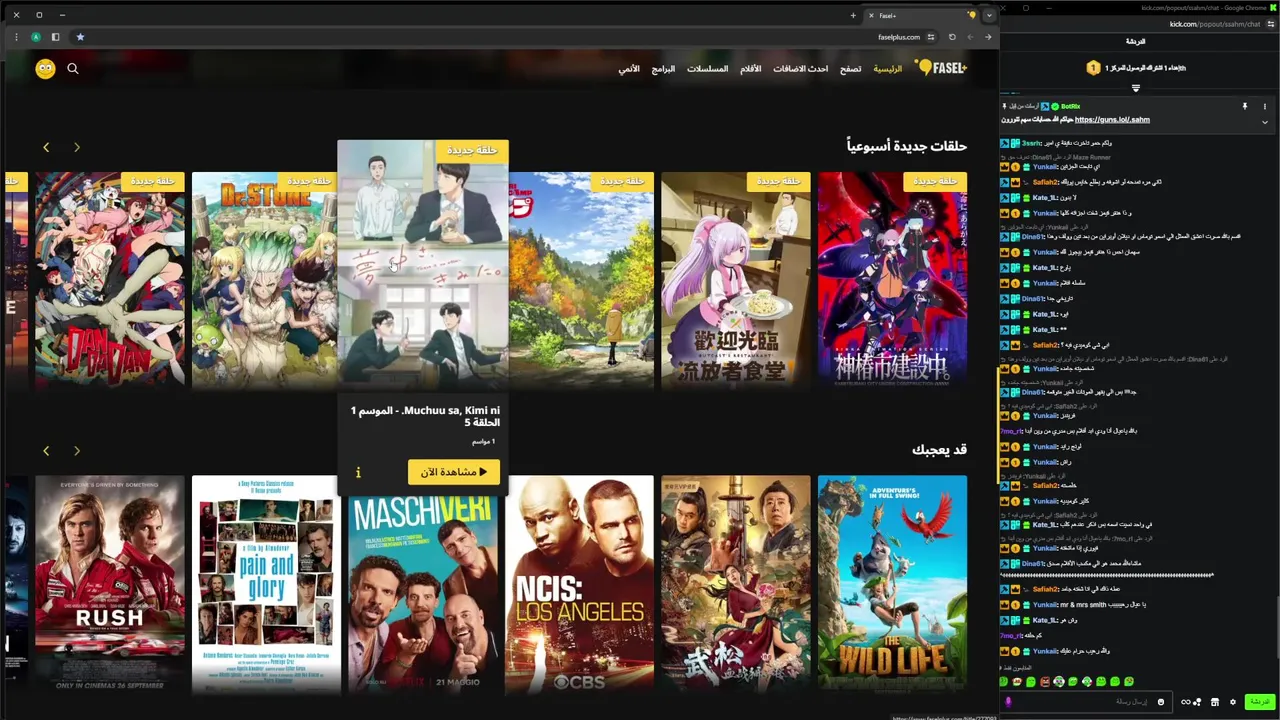Next arrow for weekly new episodes carousel
The height and width of the screenshot is (720, 1280).
click(x=46, y=147)
